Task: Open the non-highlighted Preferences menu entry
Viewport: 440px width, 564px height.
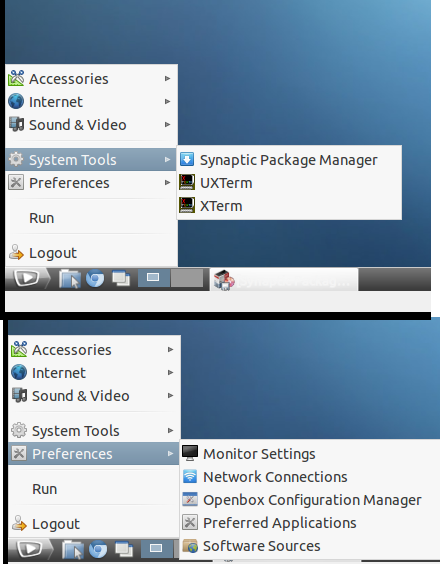Action: [91, 183]
